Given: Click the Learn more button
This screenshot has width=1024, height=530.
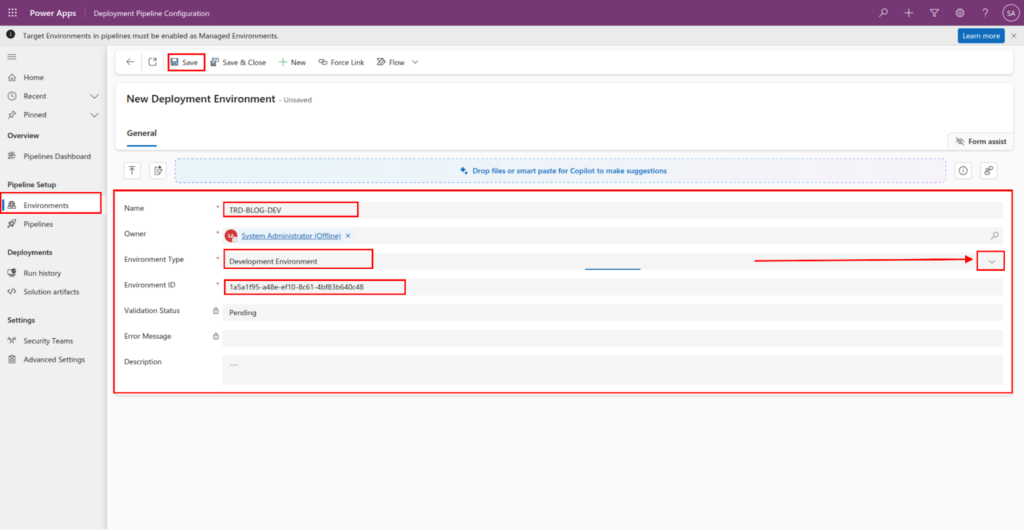Looking at the screenshot, I should click(x=980, y=36).
